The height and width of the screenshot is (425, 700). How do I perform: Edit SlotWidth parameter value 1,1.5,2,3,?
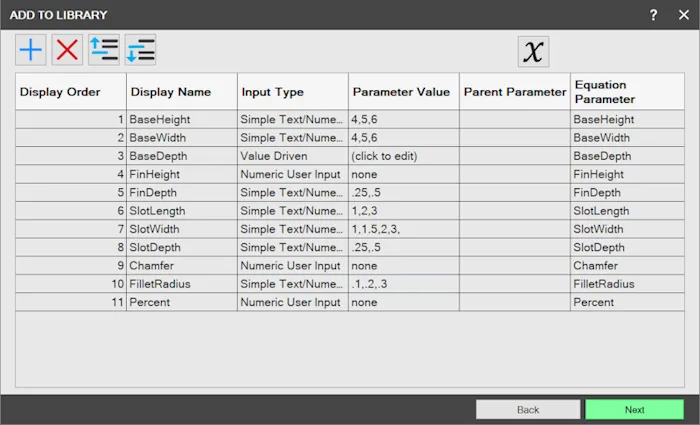coord(404,229)
